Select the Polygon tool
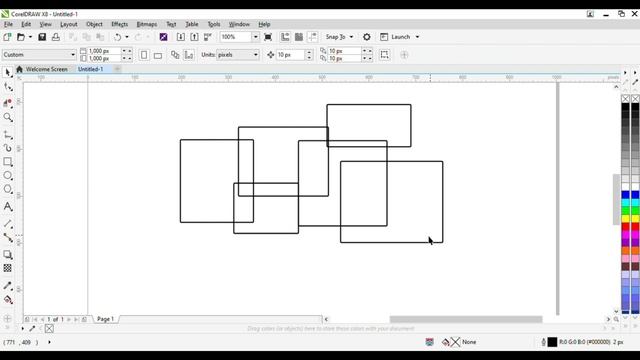Image resolution: width=640 pixels, height=360 pixels. tap(8, 189)
